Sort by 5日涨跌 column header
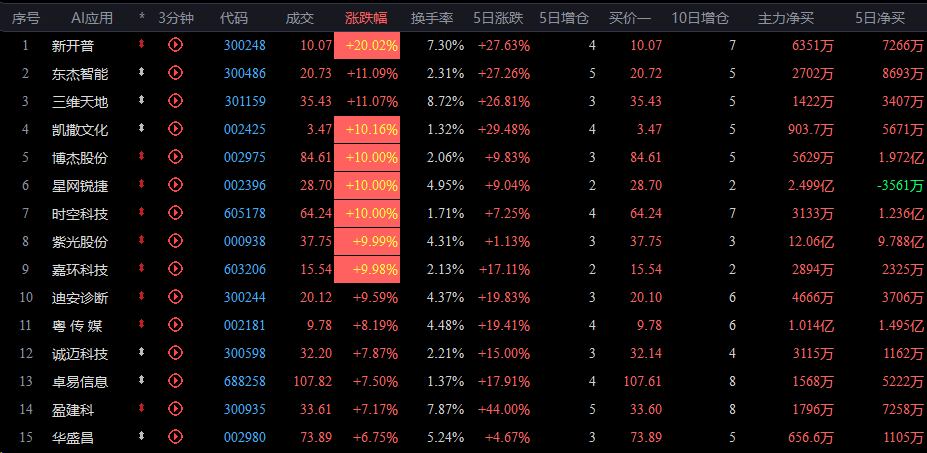This screenshot has height=453, width=927. (498, 18)
